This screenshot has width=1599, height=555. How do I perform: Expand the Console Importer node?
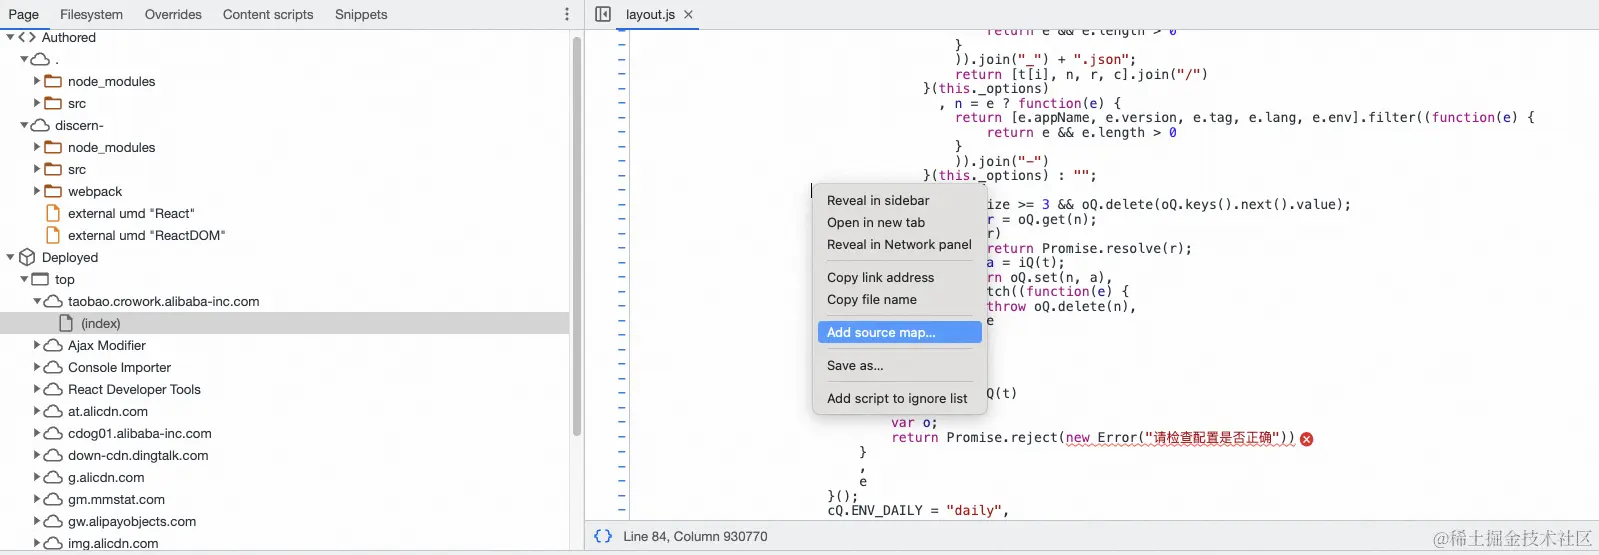click(37, 367)
